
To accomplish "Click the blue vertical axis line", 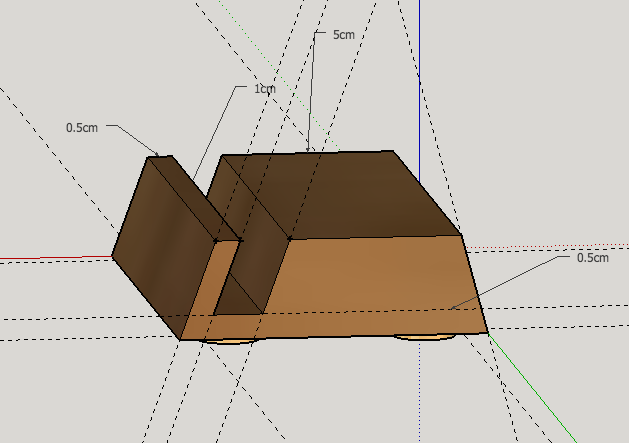I will (x=420, y=90).
